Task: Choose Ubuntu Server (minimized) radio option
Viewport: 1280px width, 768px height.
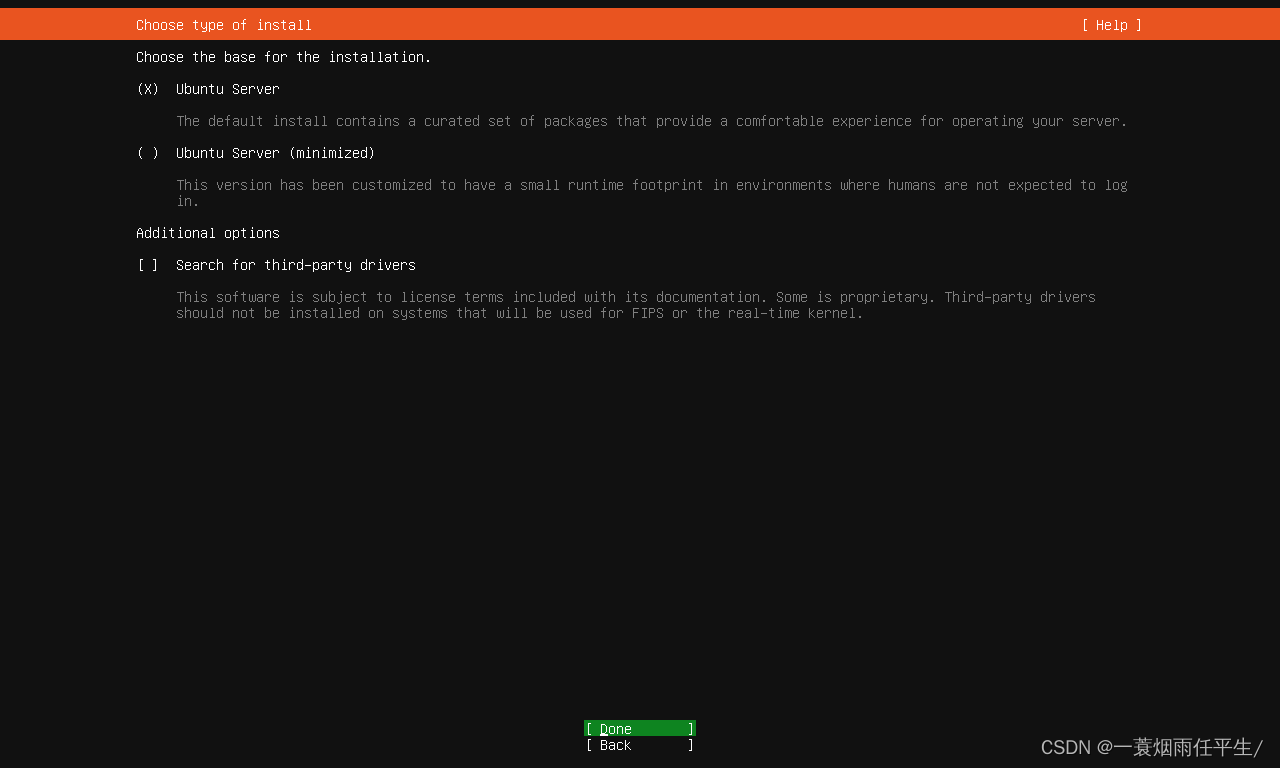Action: pyautogui.click(x=148, y=153)
